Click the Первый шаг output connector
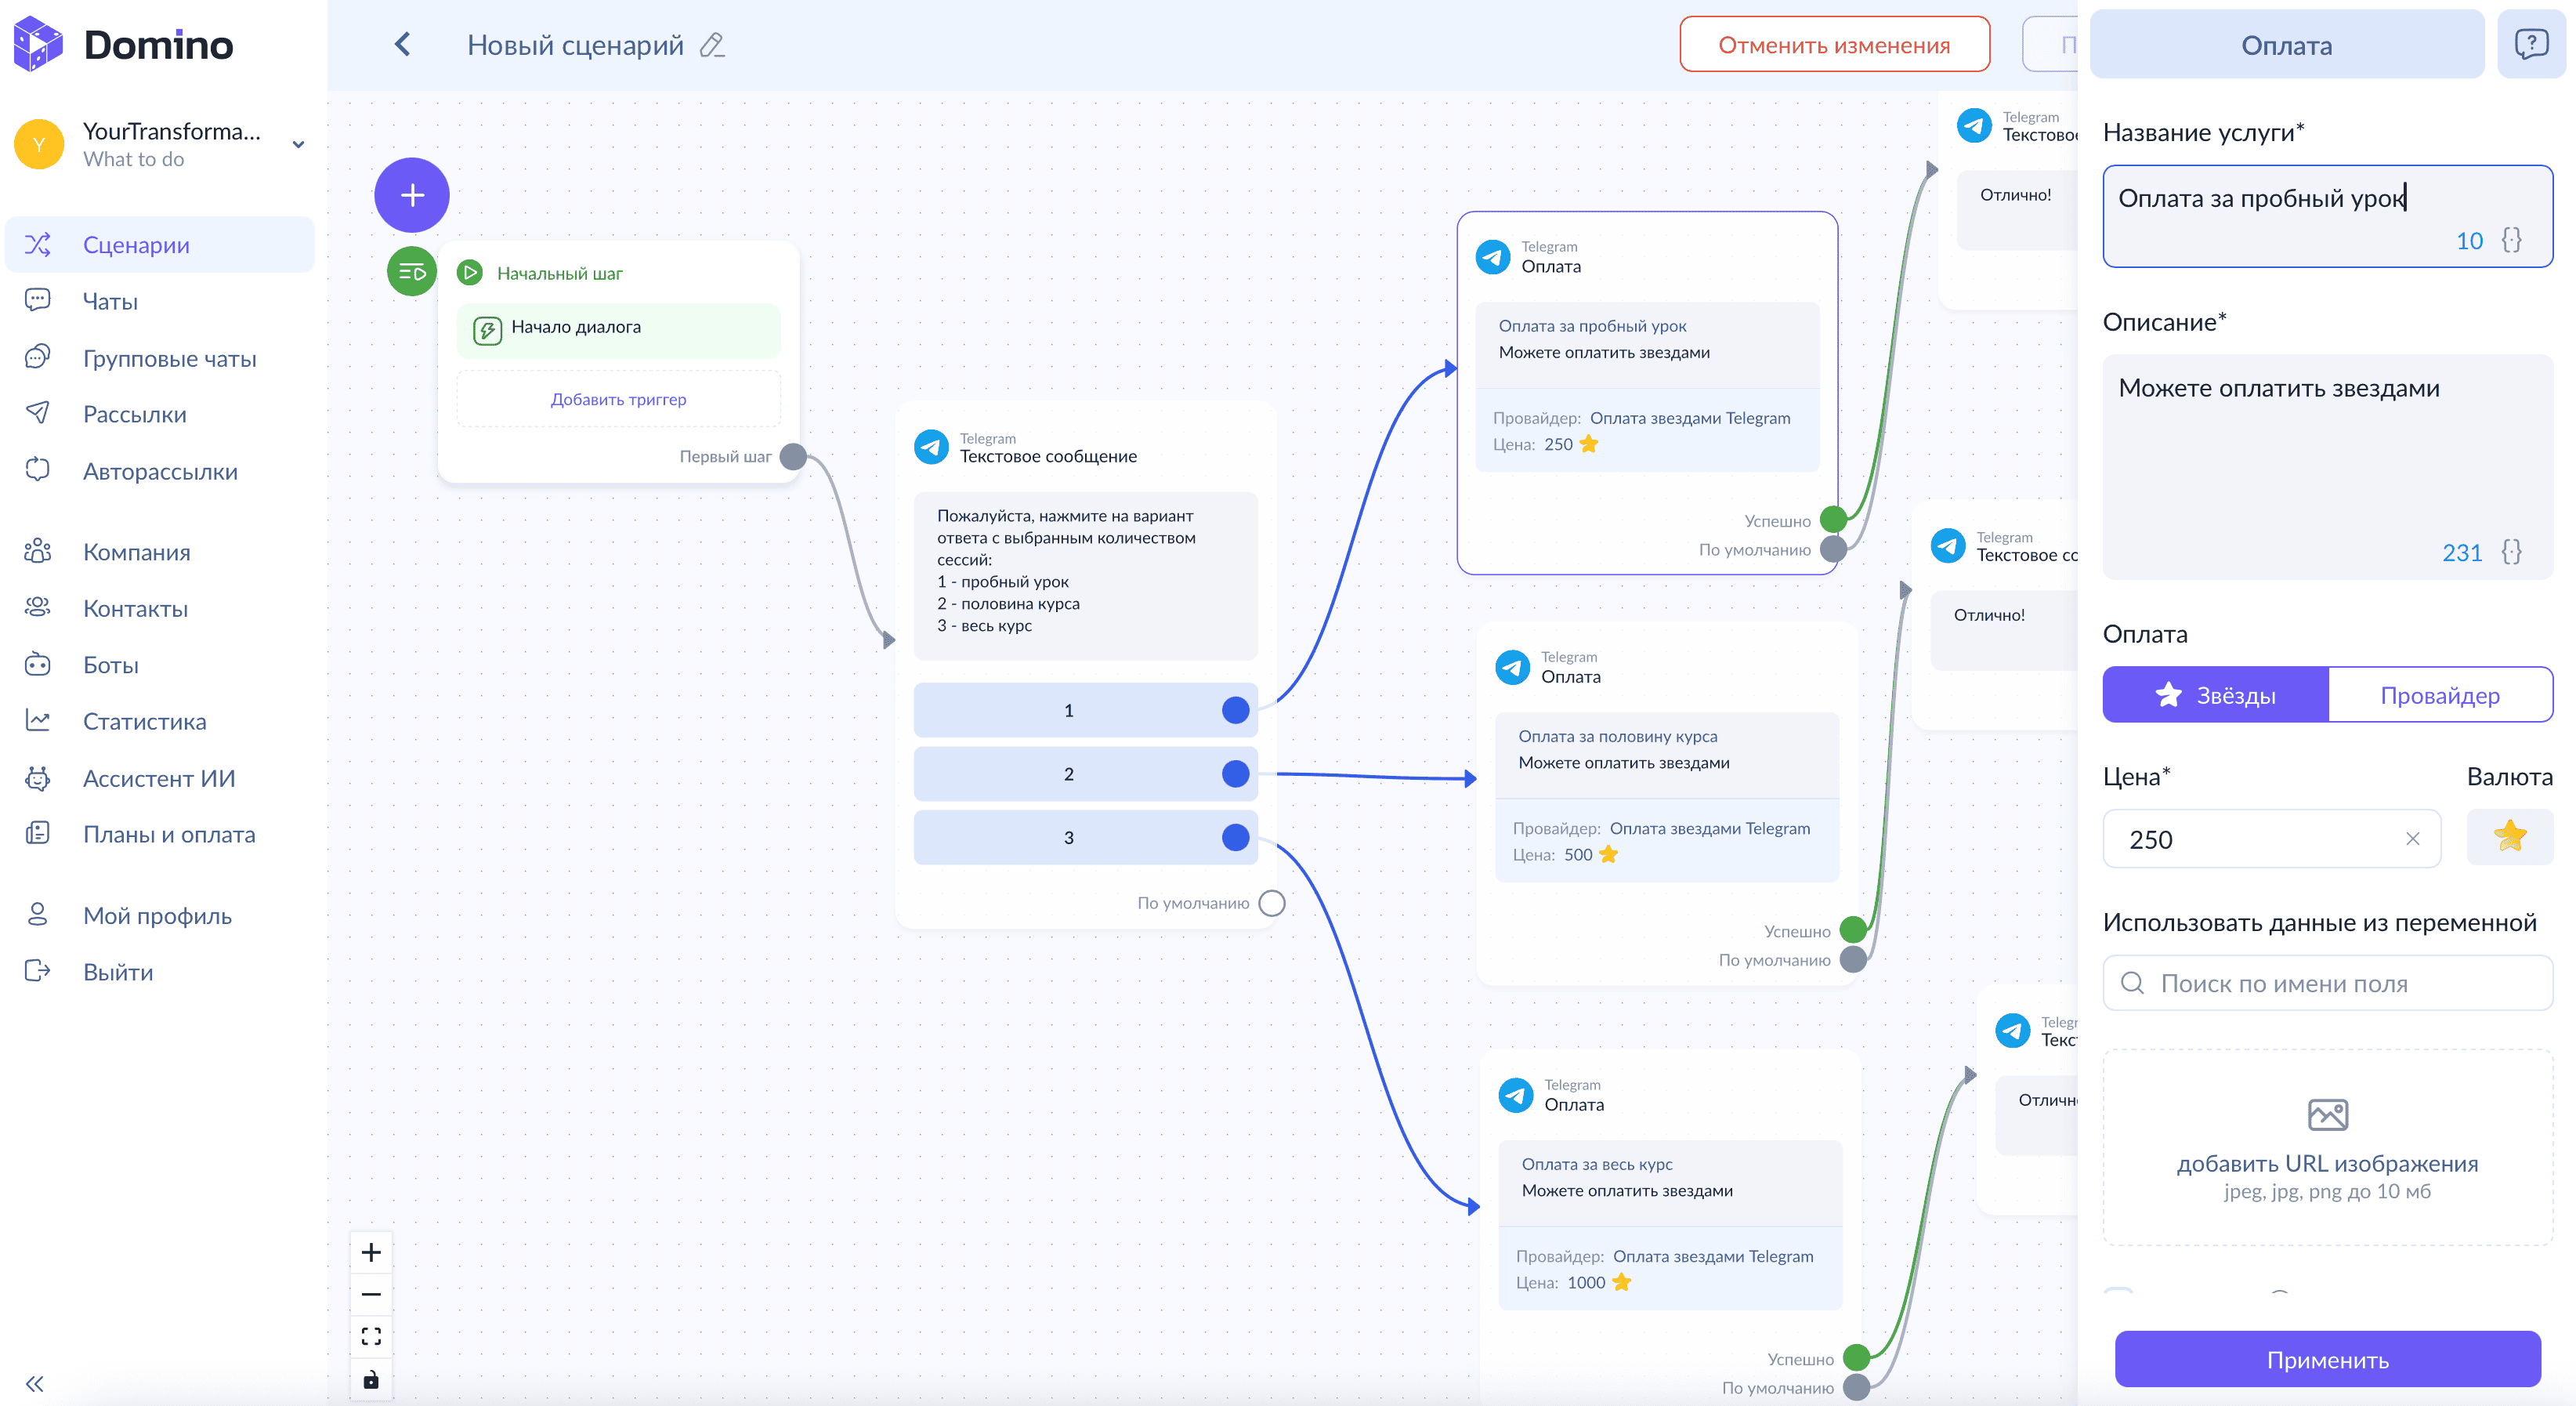 pyautogui.click(x=793, y=457)
